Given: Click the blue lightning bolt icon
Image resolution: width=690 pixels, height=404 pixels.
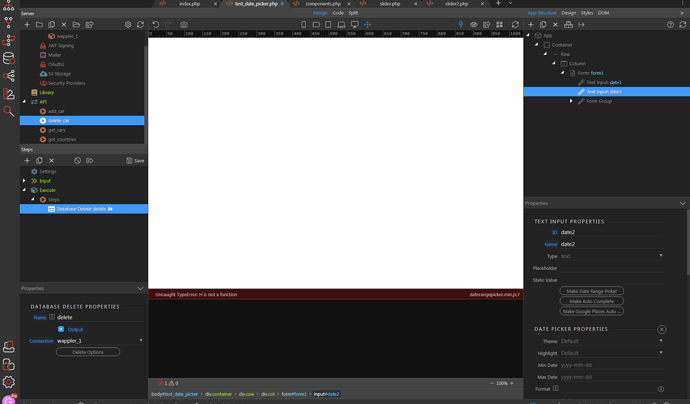Looking at the screenshot, I should tap(461, 25).
